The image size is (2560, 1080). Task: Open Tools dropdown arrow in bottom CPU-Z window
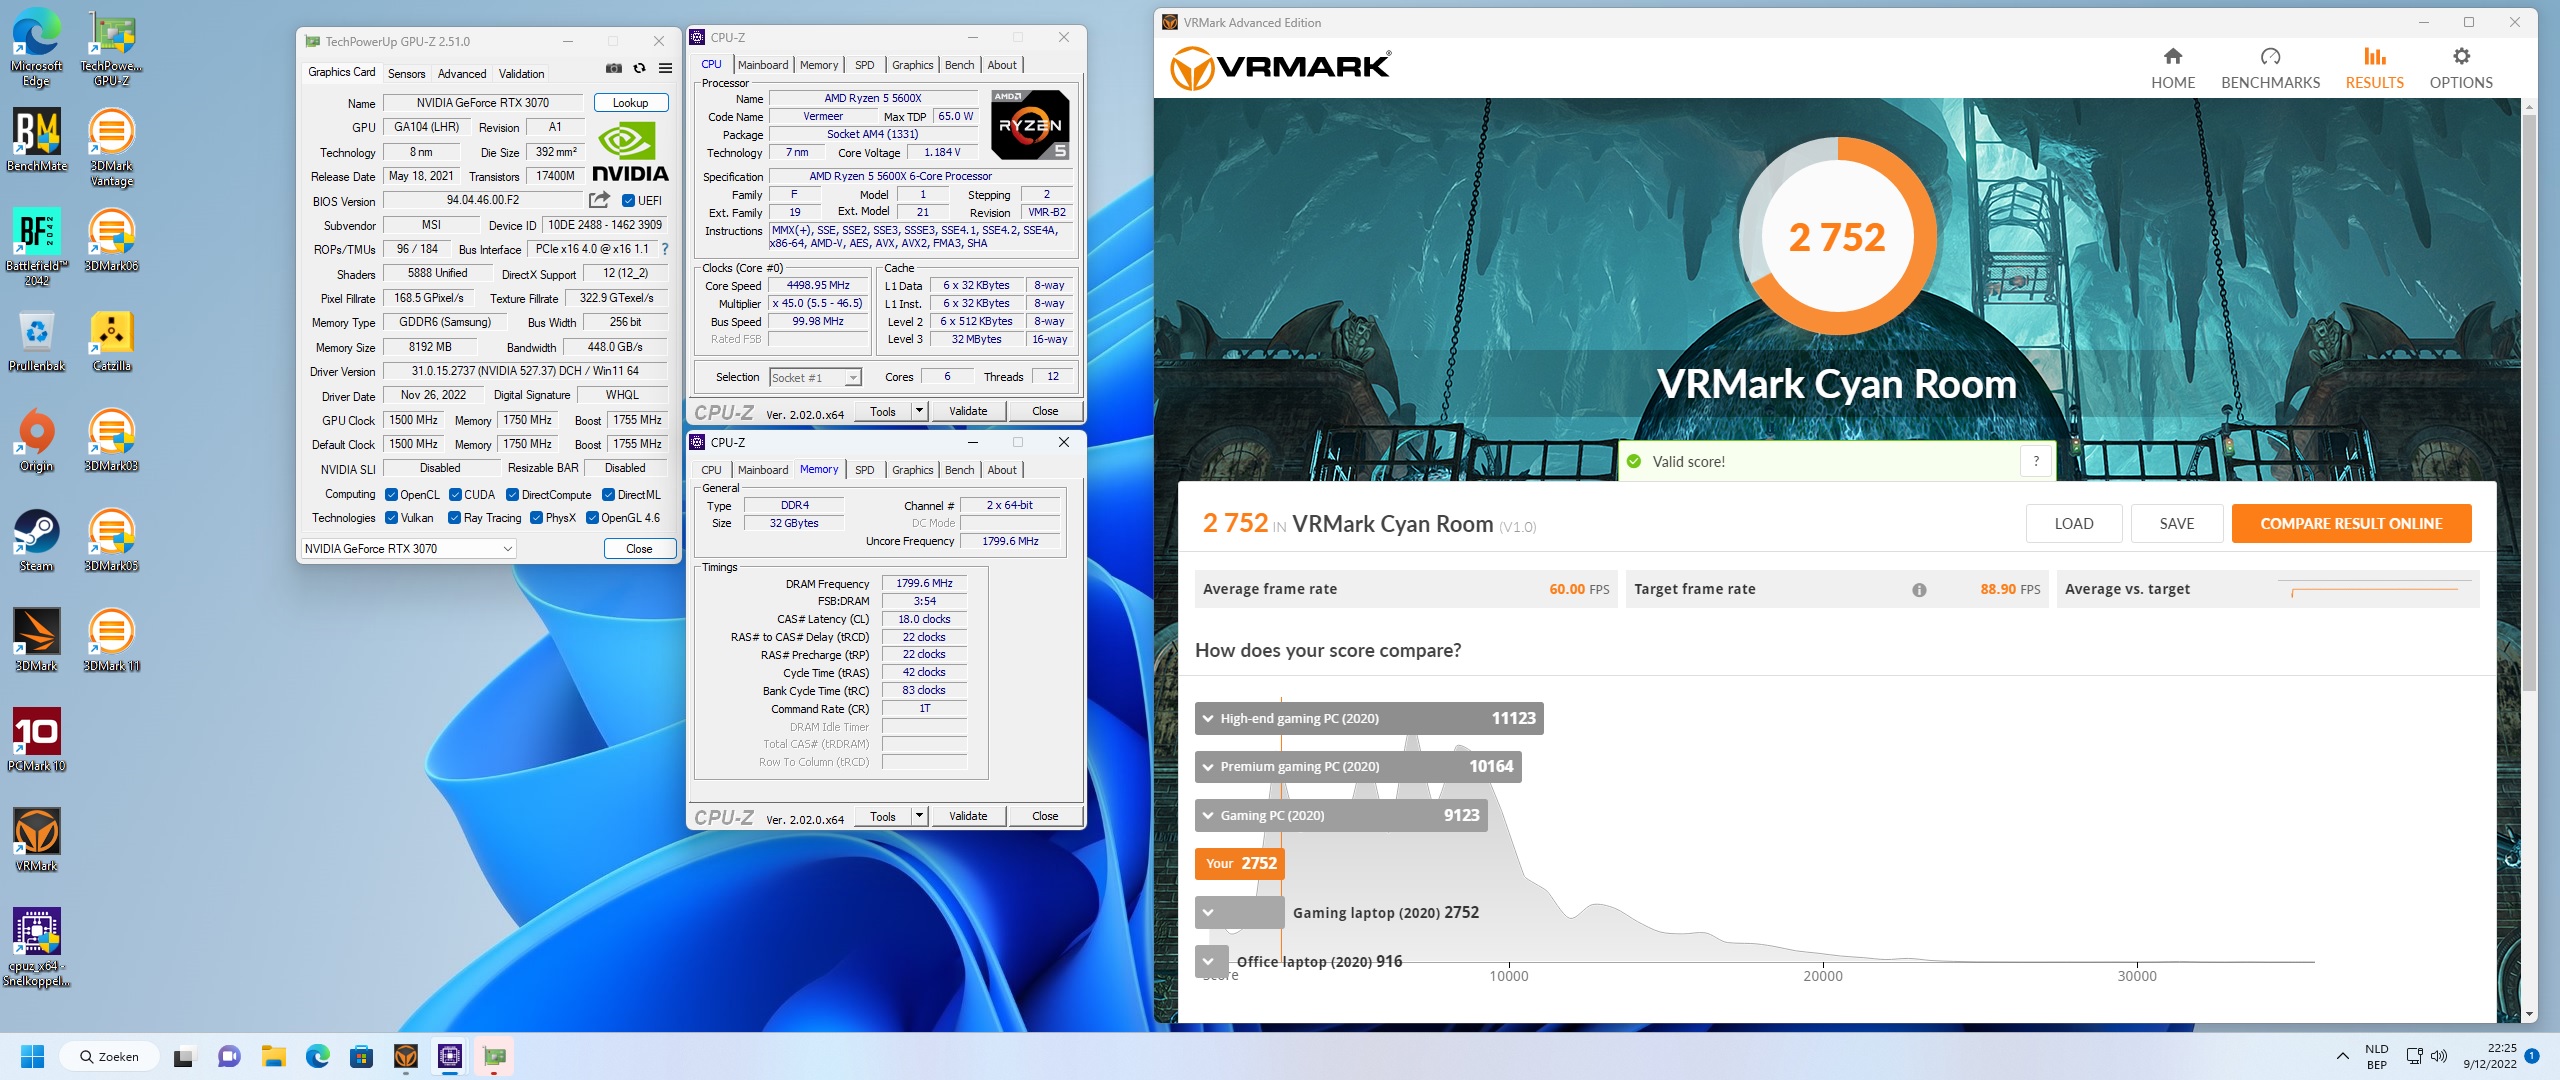coord(919,816)
